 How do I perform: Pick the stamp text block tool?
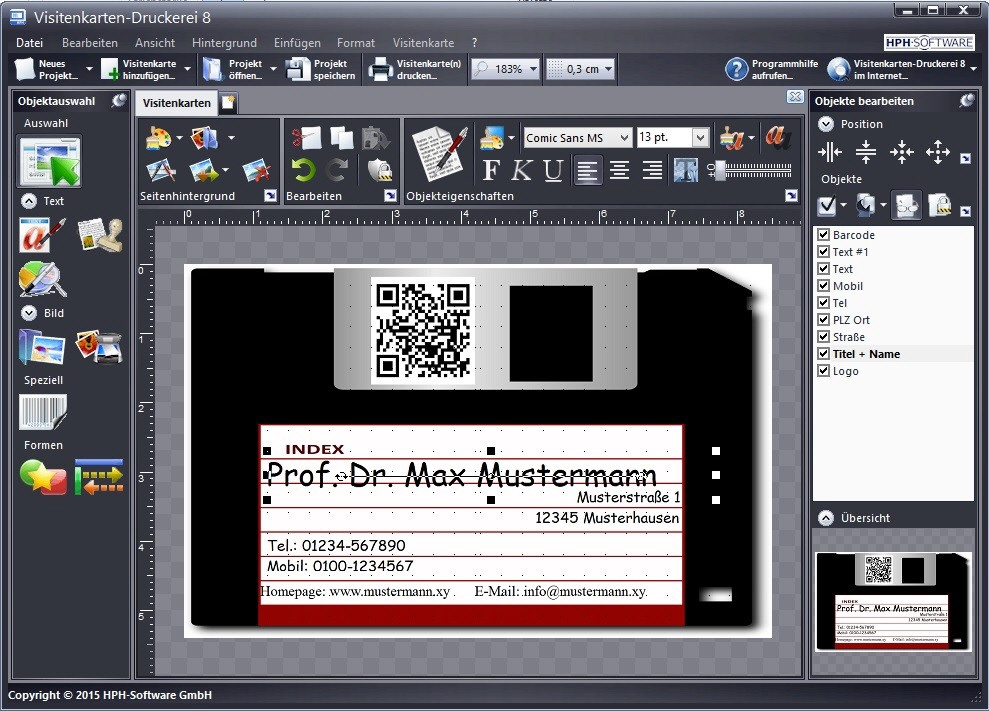tap(100, 235)
